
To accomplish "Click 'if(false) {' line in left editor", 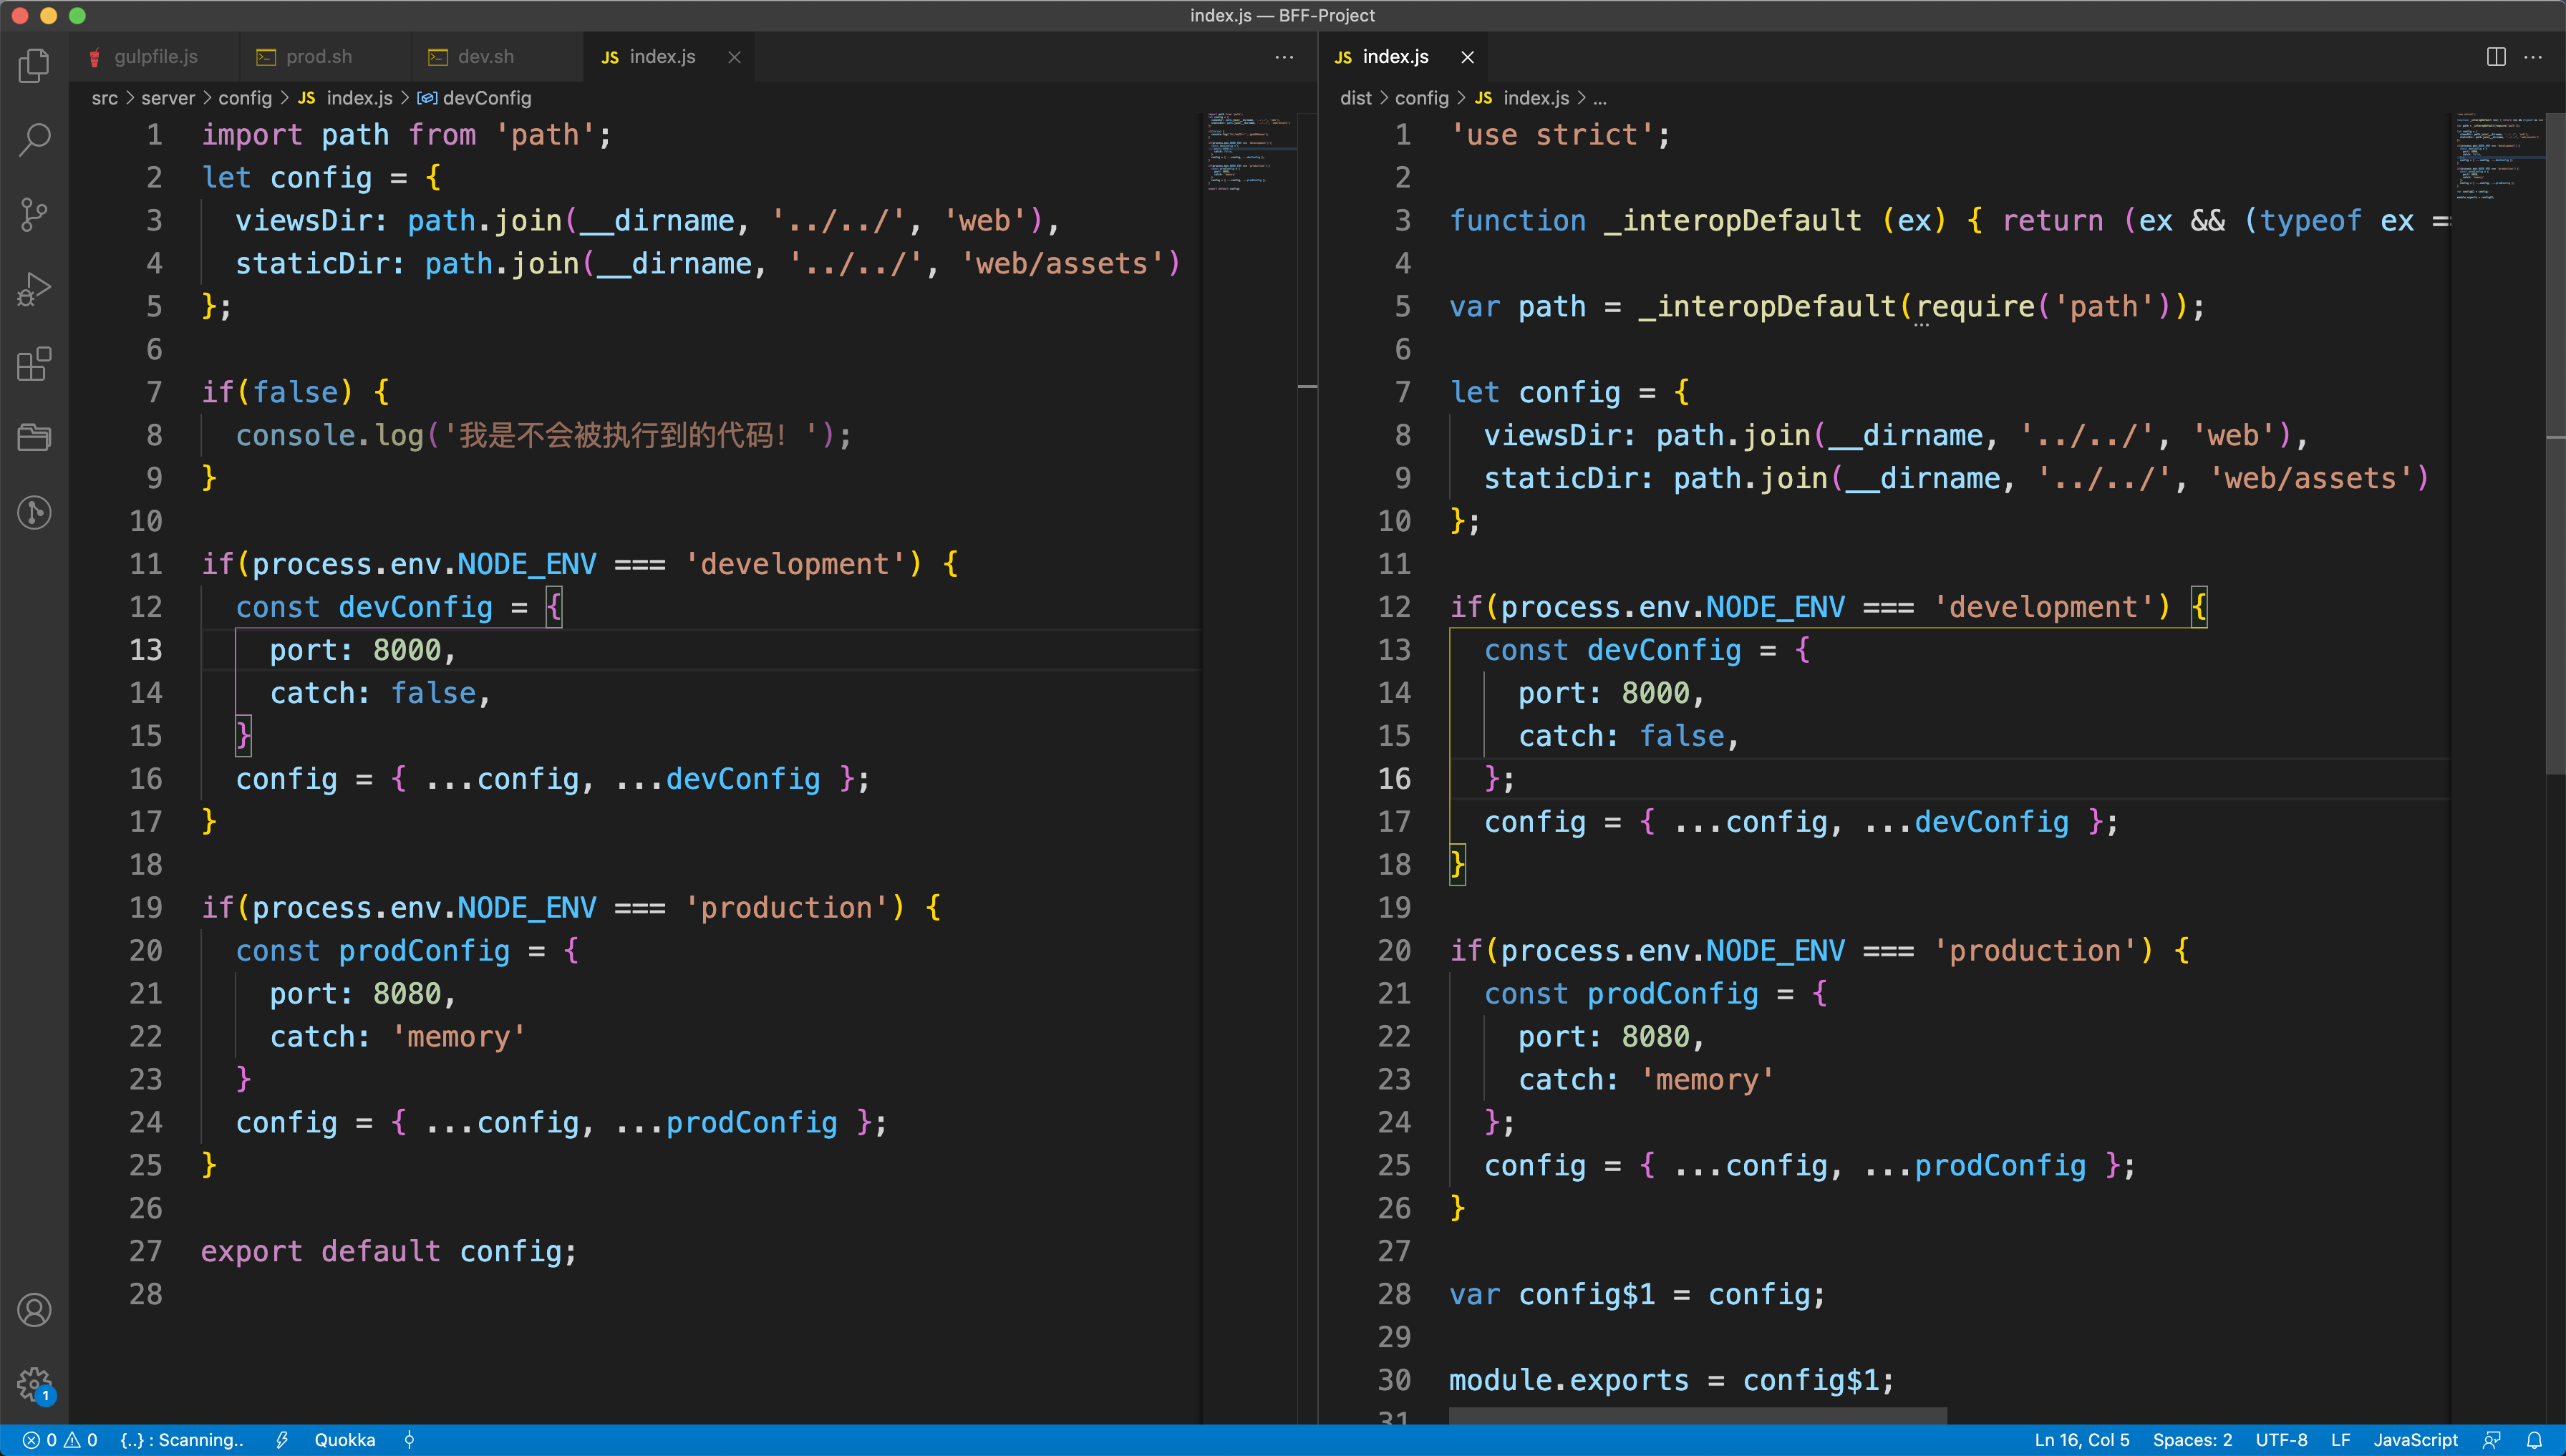I will click(296, 392).
